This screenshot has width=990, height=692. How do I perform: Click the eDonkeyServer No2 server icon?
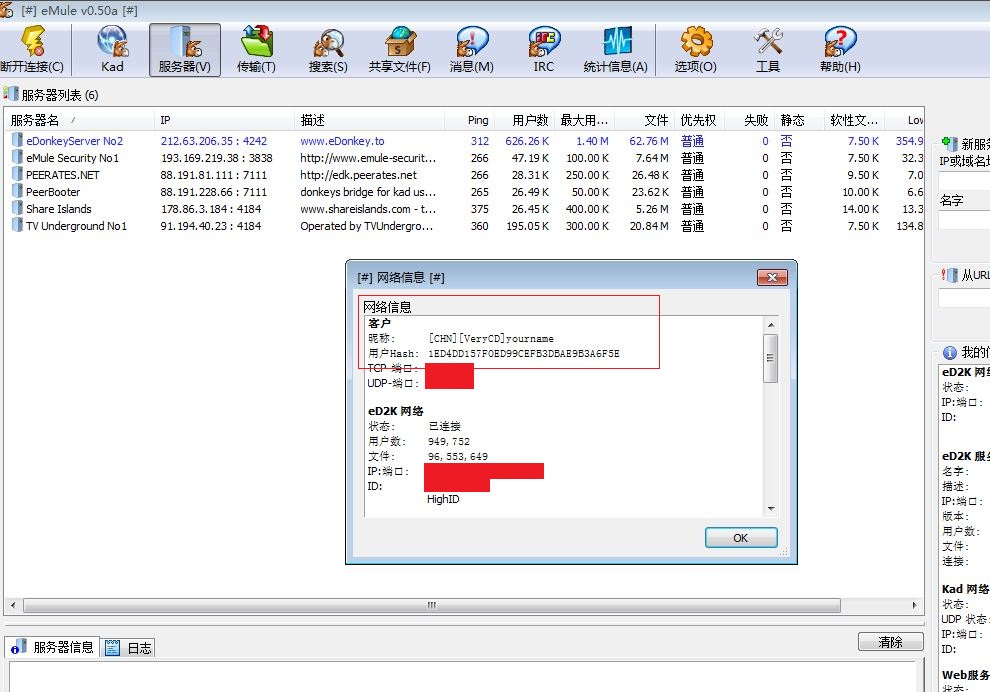point(17,140)
